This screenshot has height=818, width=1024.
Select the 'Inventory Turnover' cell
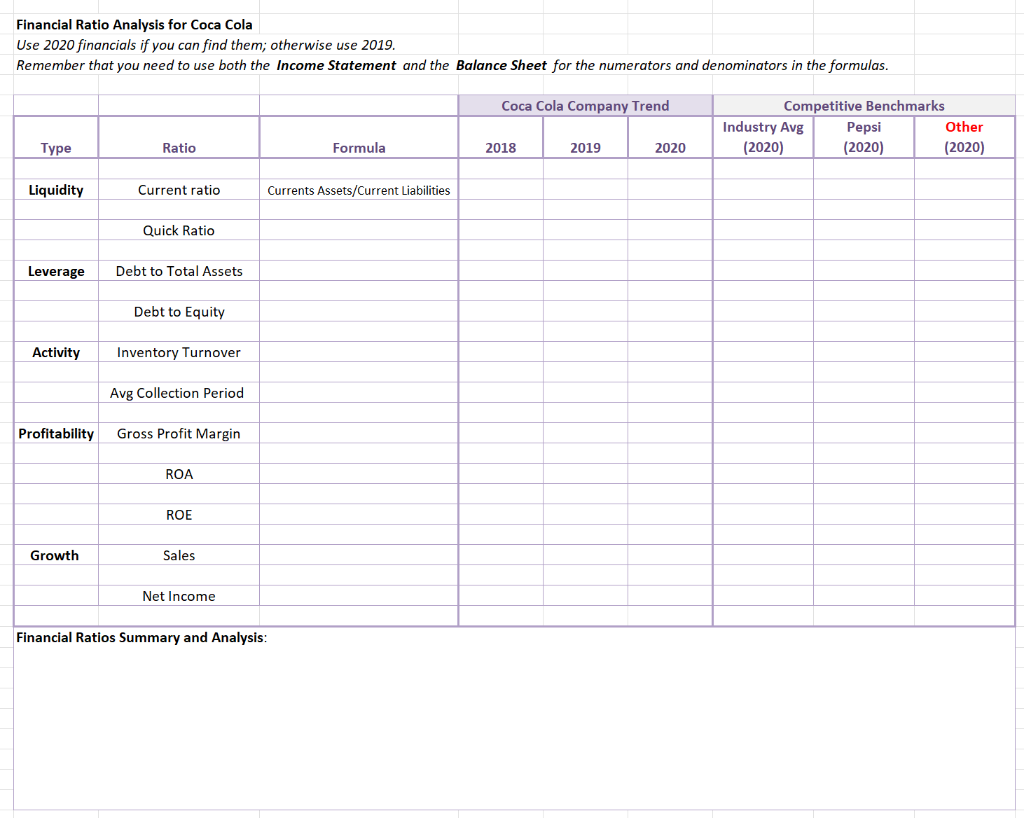point(179,353)
